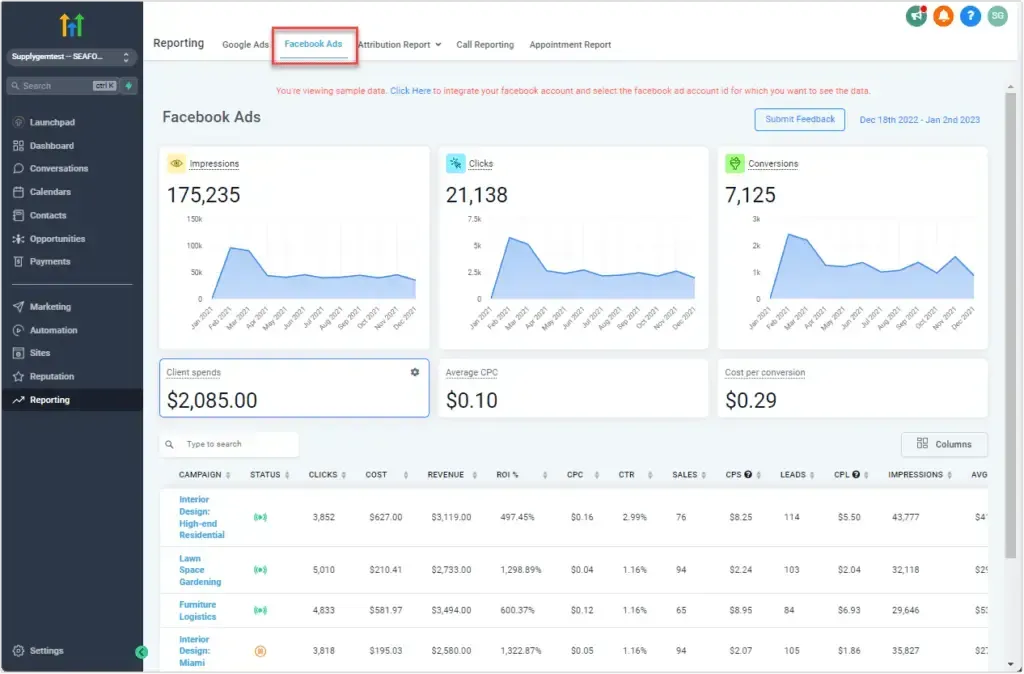The height and width of the screenshot is (674, 1024).
Task: Open the Furniture Logistics campaign
Action: [x=197, y=611]
